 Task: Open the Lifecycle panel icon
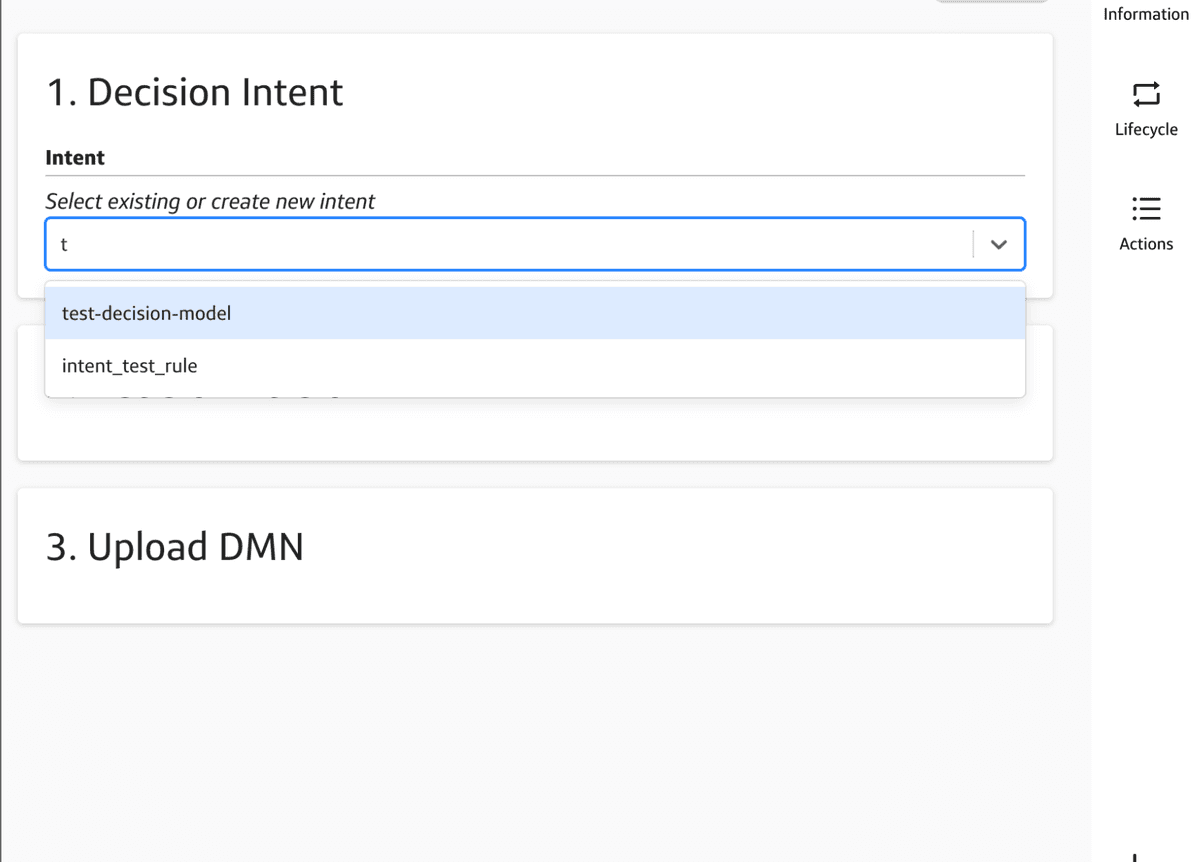(1146, 94)
